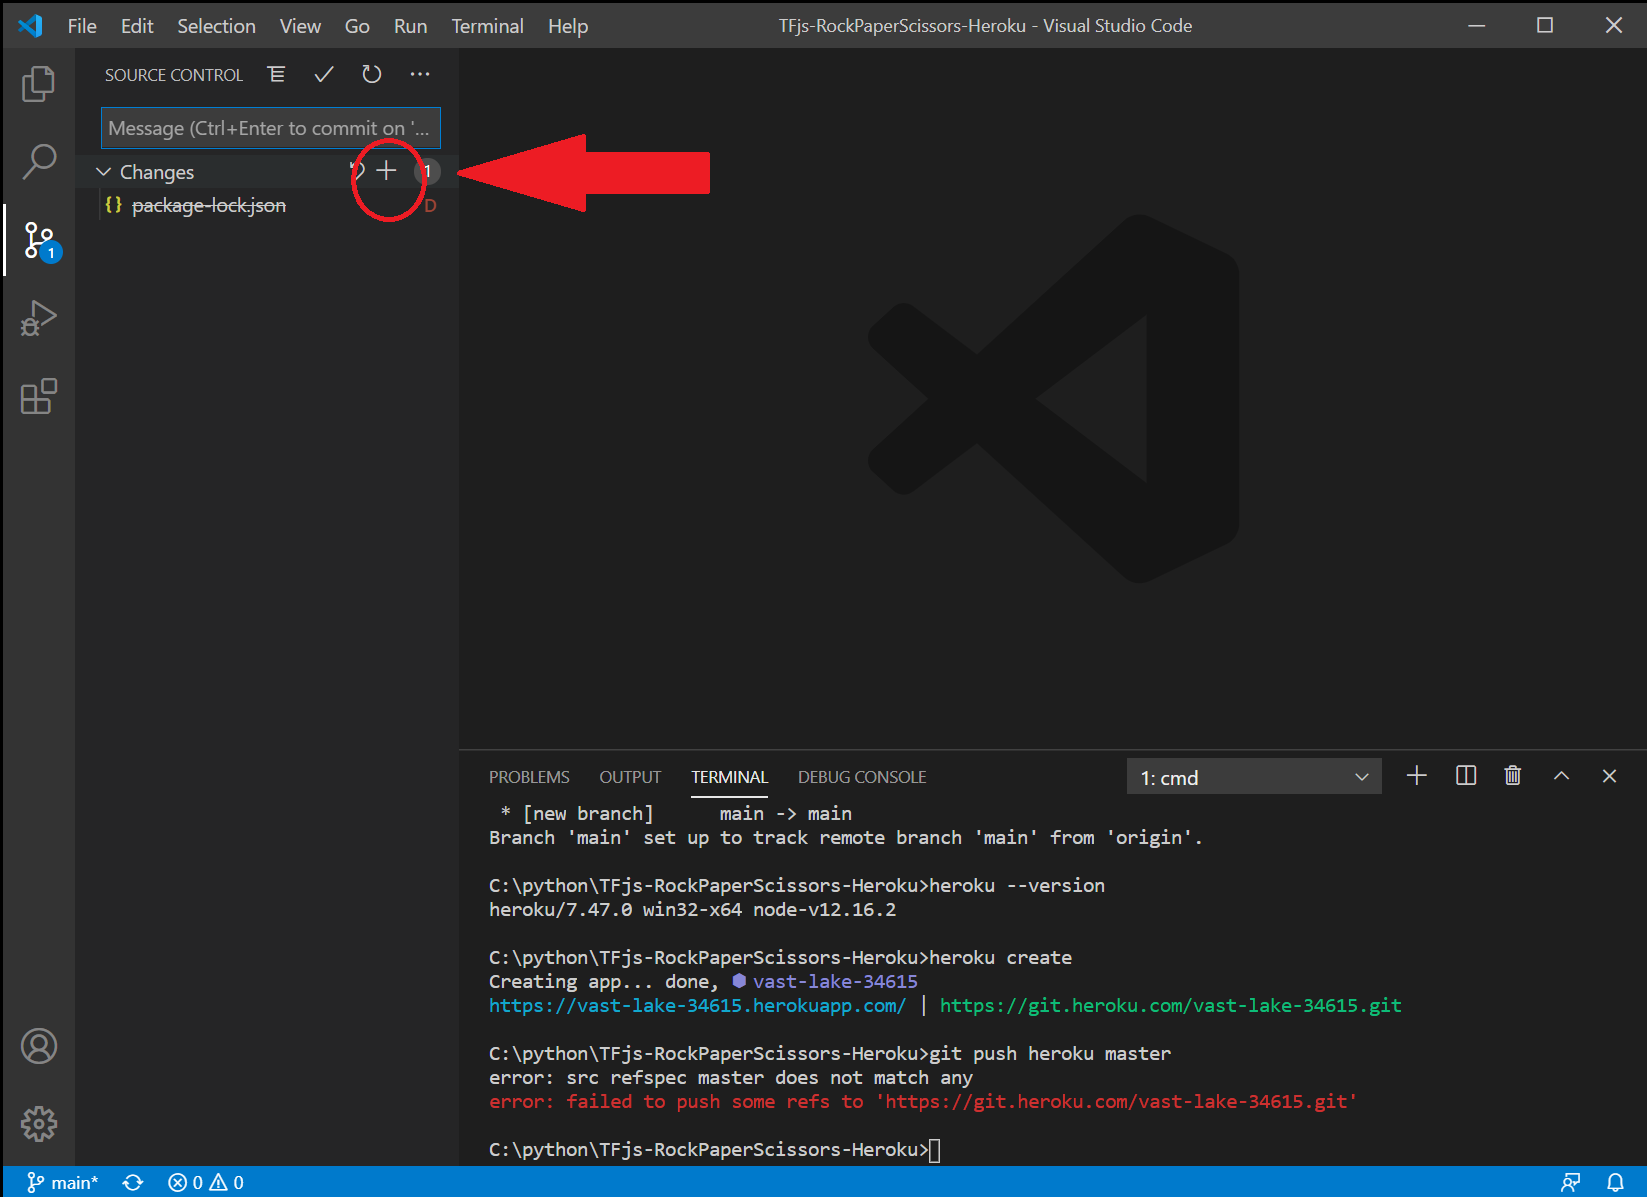1647x1197 pixels.
Task: Click the main* branch in status bar
Action: tap(62, 1183)
